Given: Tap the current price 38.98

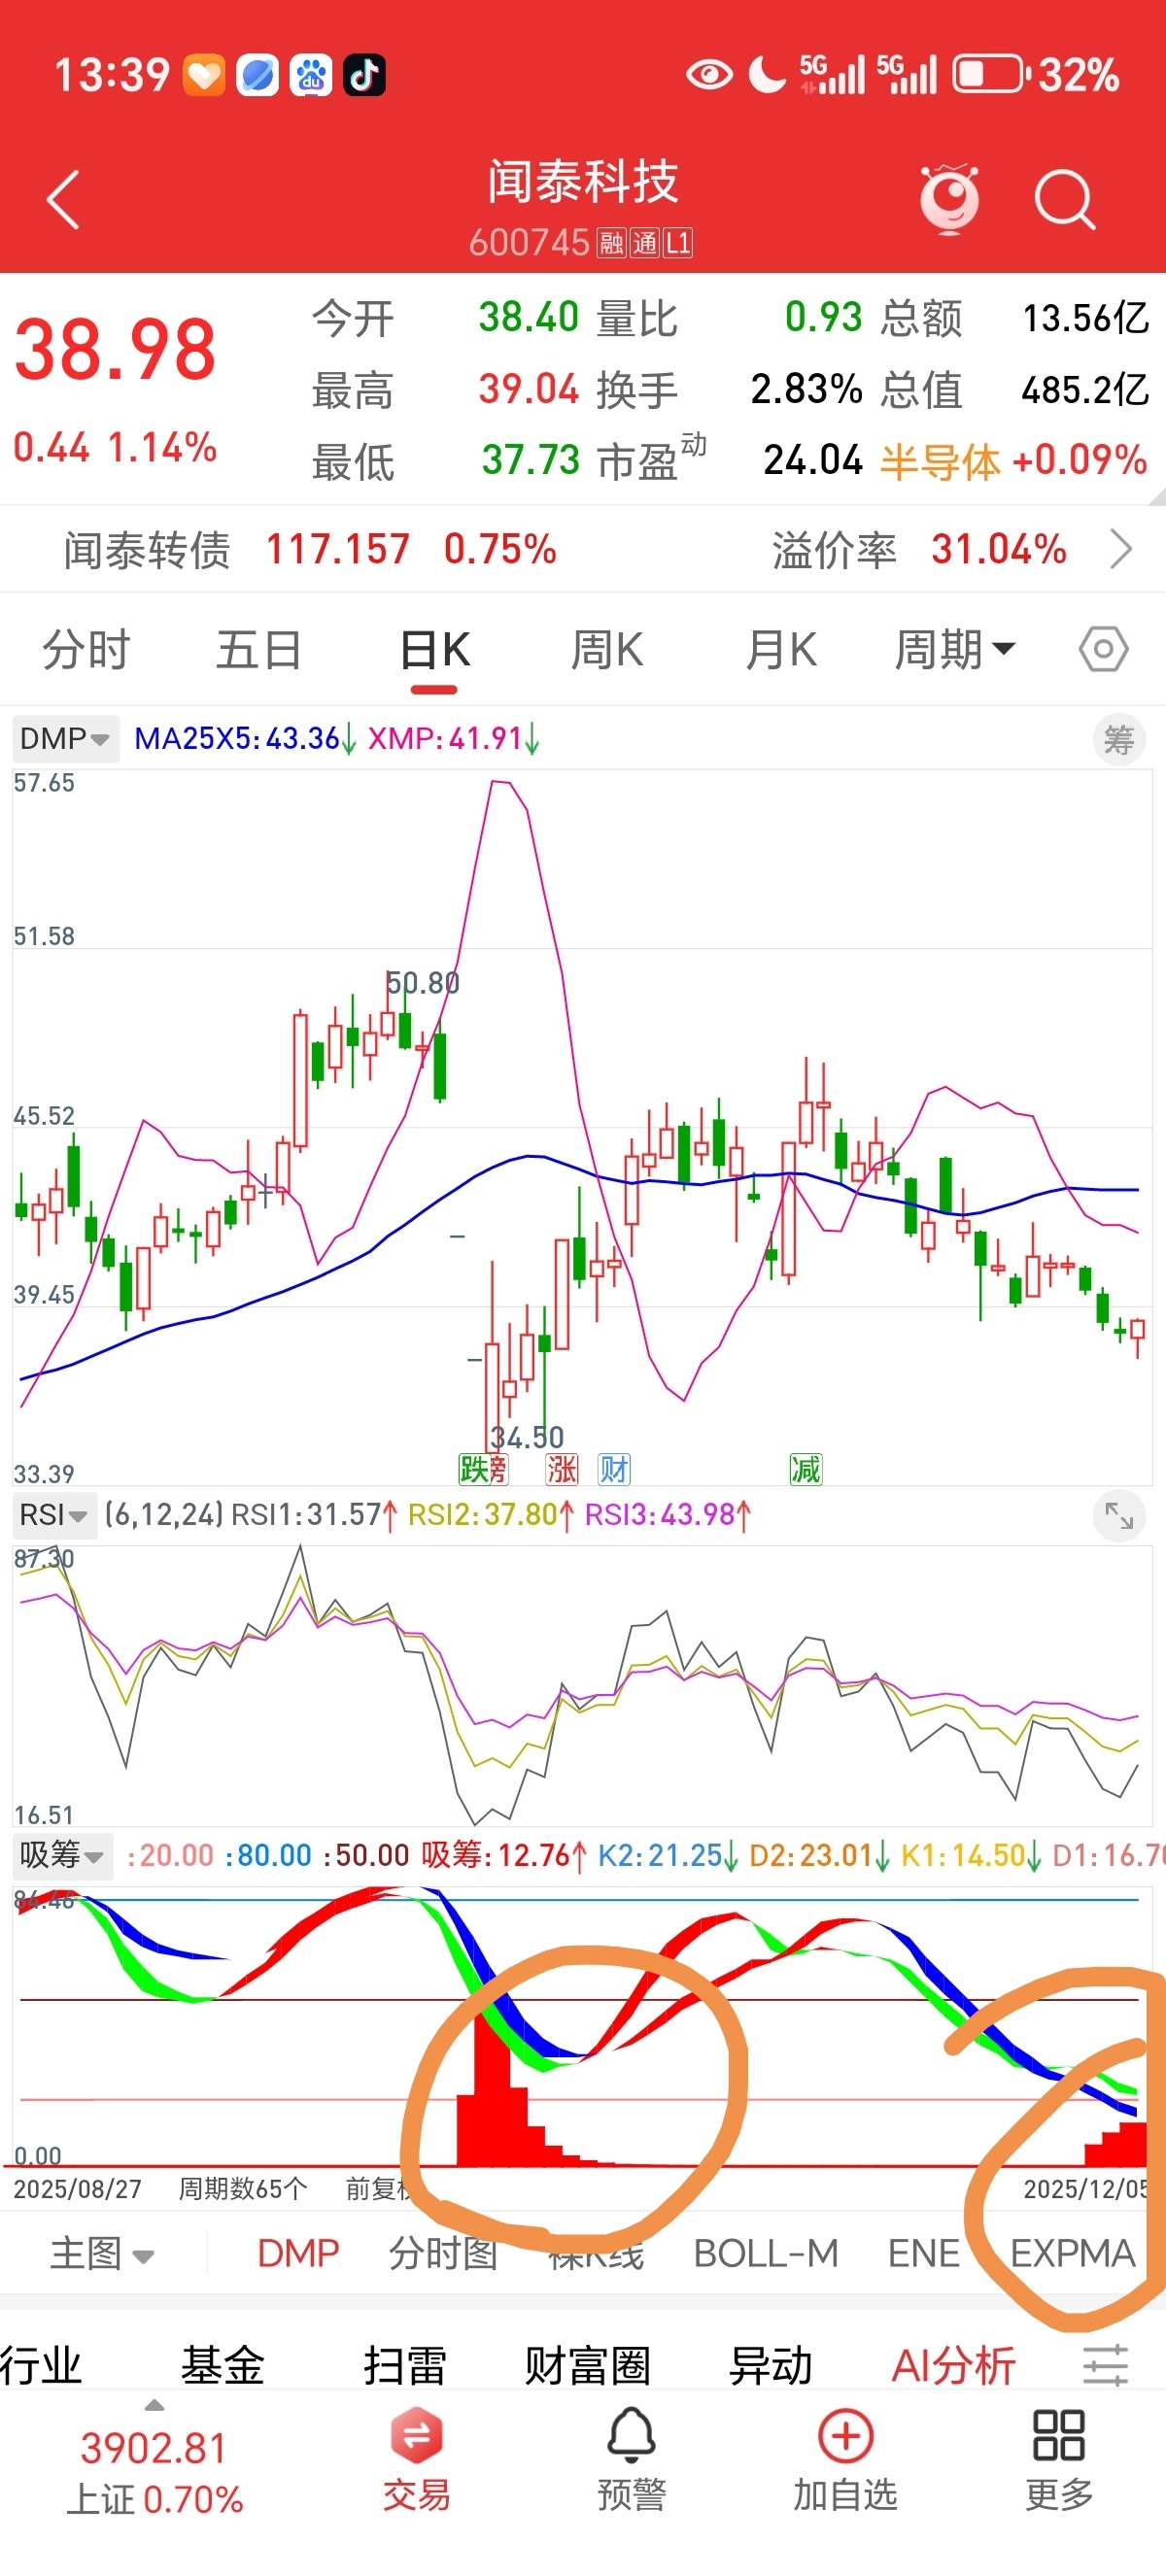Looking at the screenshot, I should [115, 350].
